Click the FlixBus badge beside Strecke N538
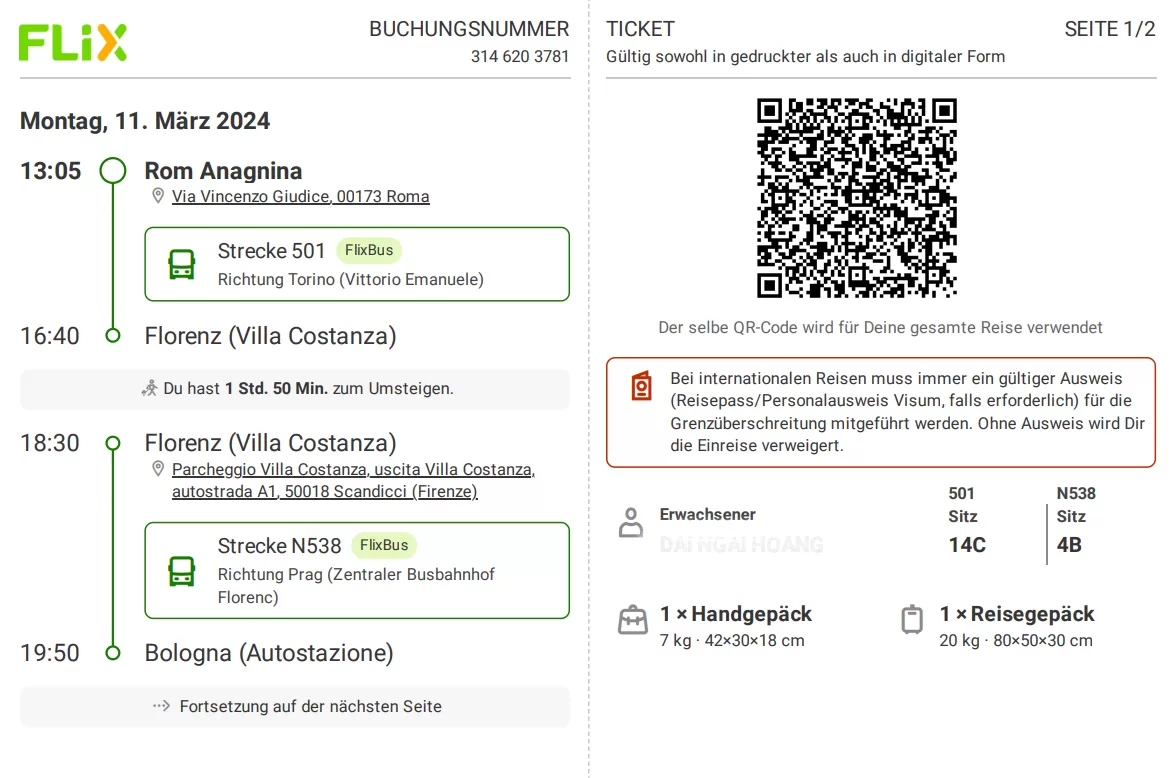 coord(384,545)
